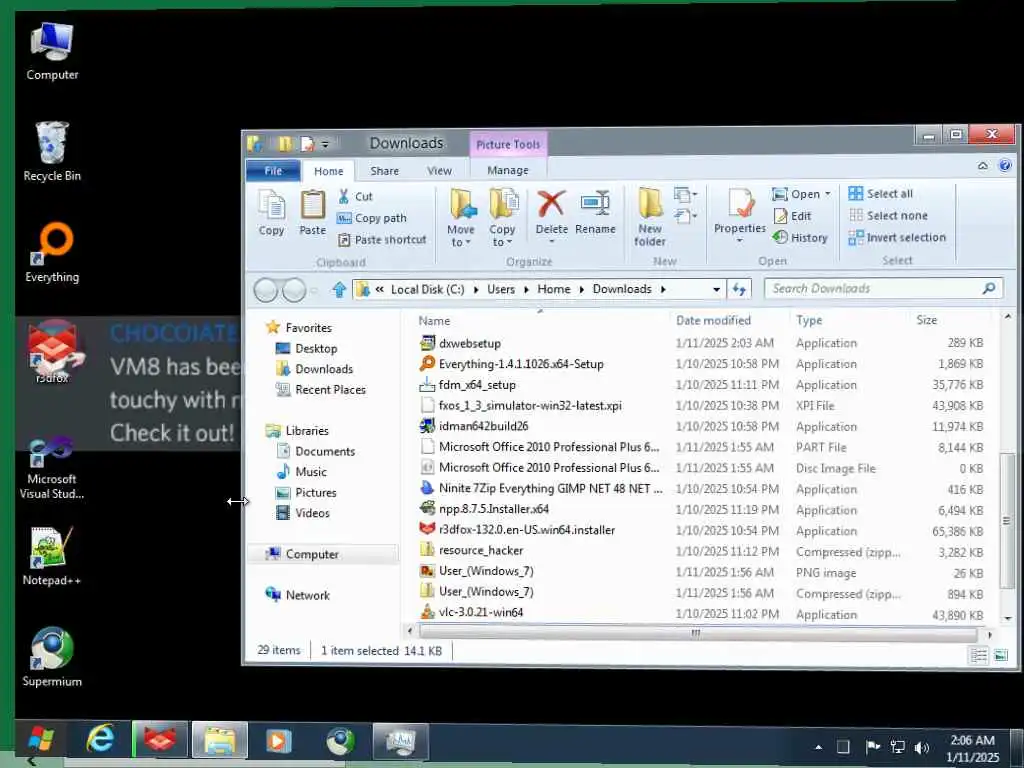Switch to the Share tab
This screenshot has height=768, width=1024.
pos(384,170)
